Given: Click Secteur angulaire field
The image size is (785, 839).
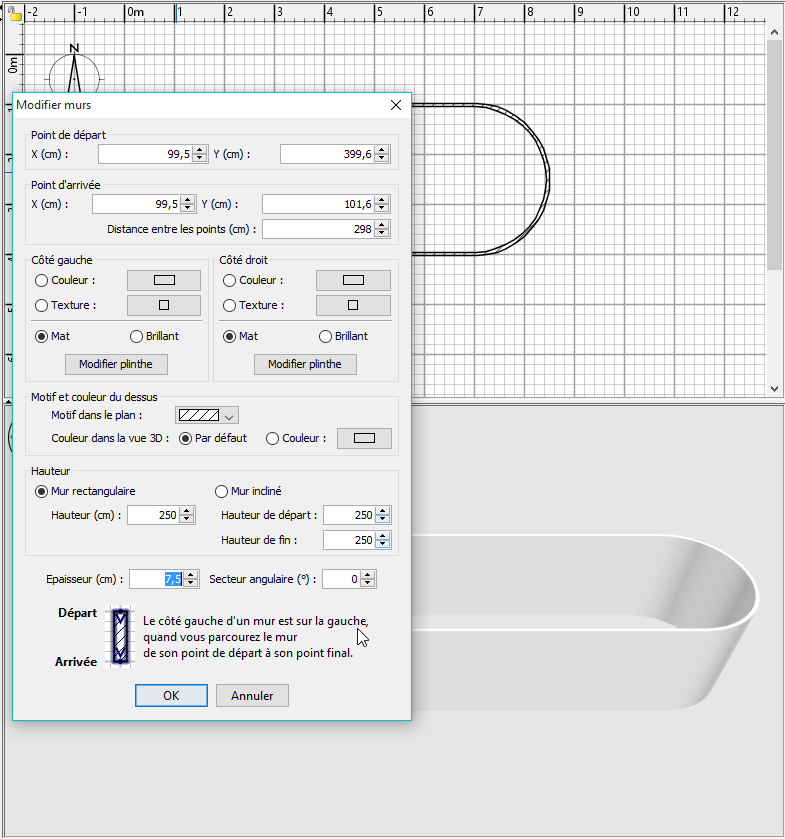Looking at the screenshot, I should [x=341, y=579].
